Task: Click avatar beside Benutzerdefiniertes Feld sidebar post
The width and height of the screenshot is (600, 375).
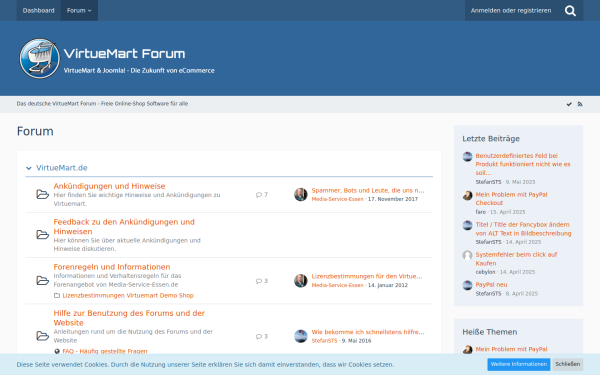Action: [467, 157]
